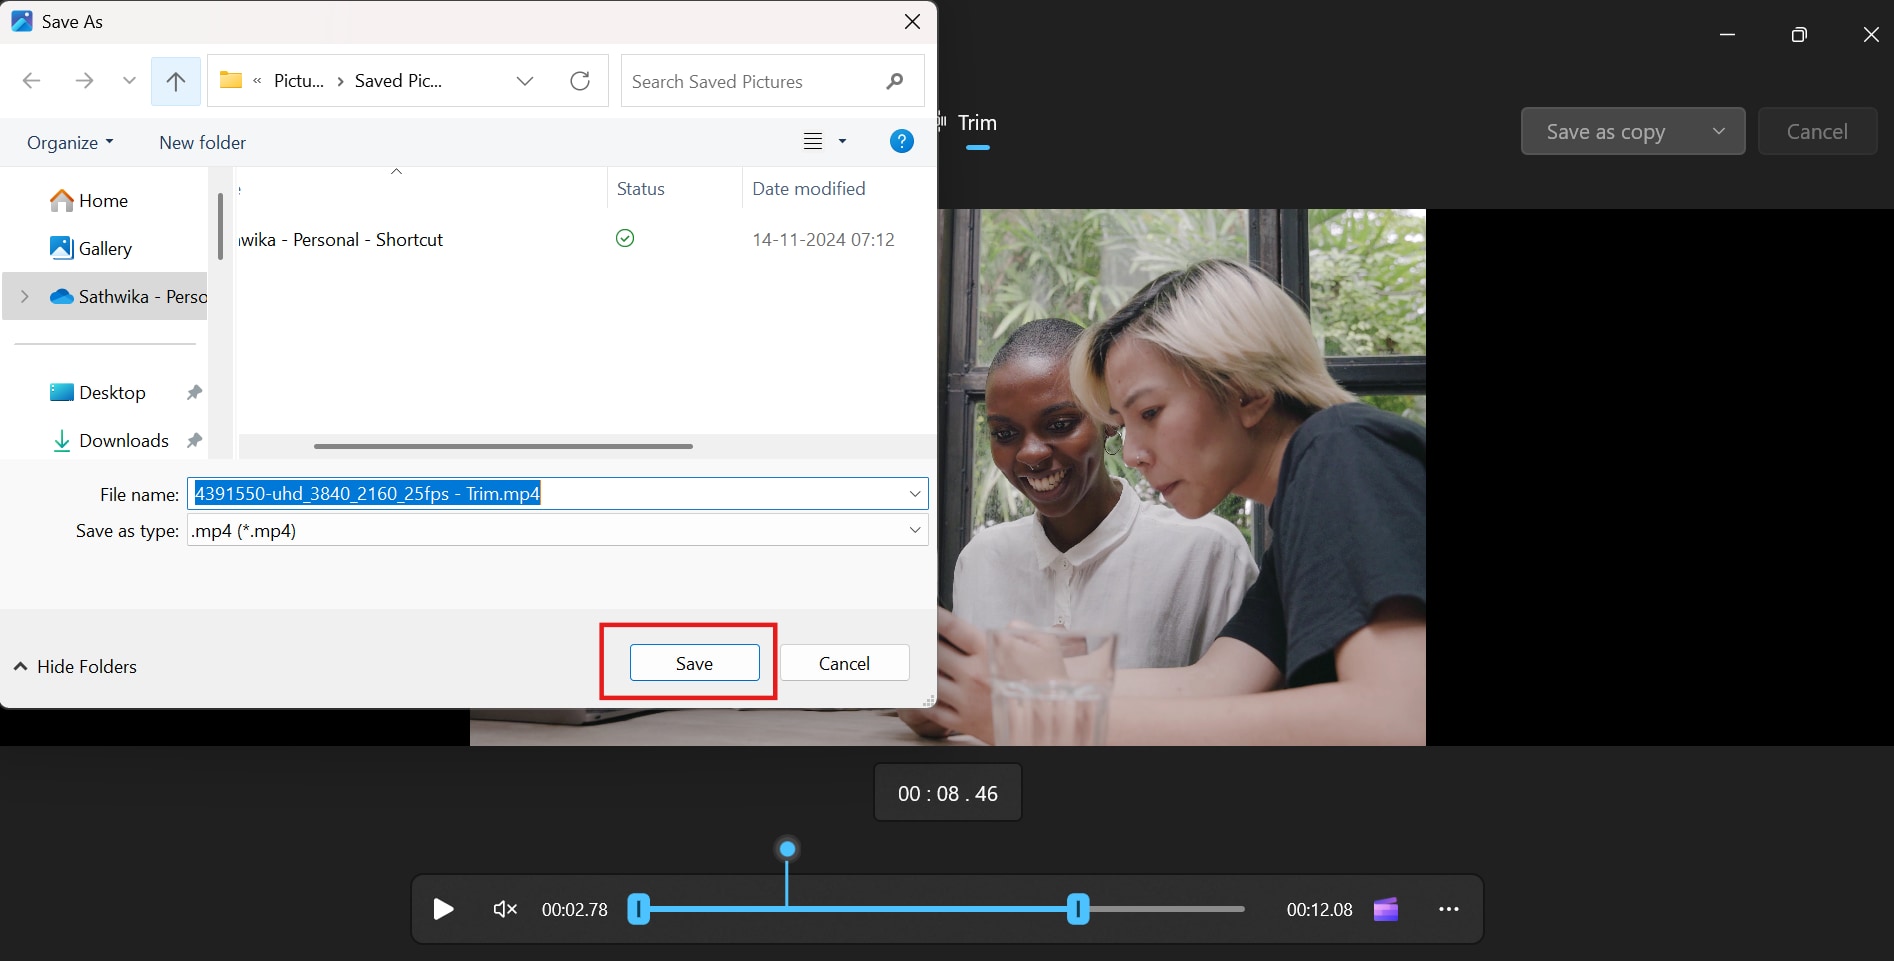Play the video preview
Screen dimensions: 1894x961
[444, 909]
